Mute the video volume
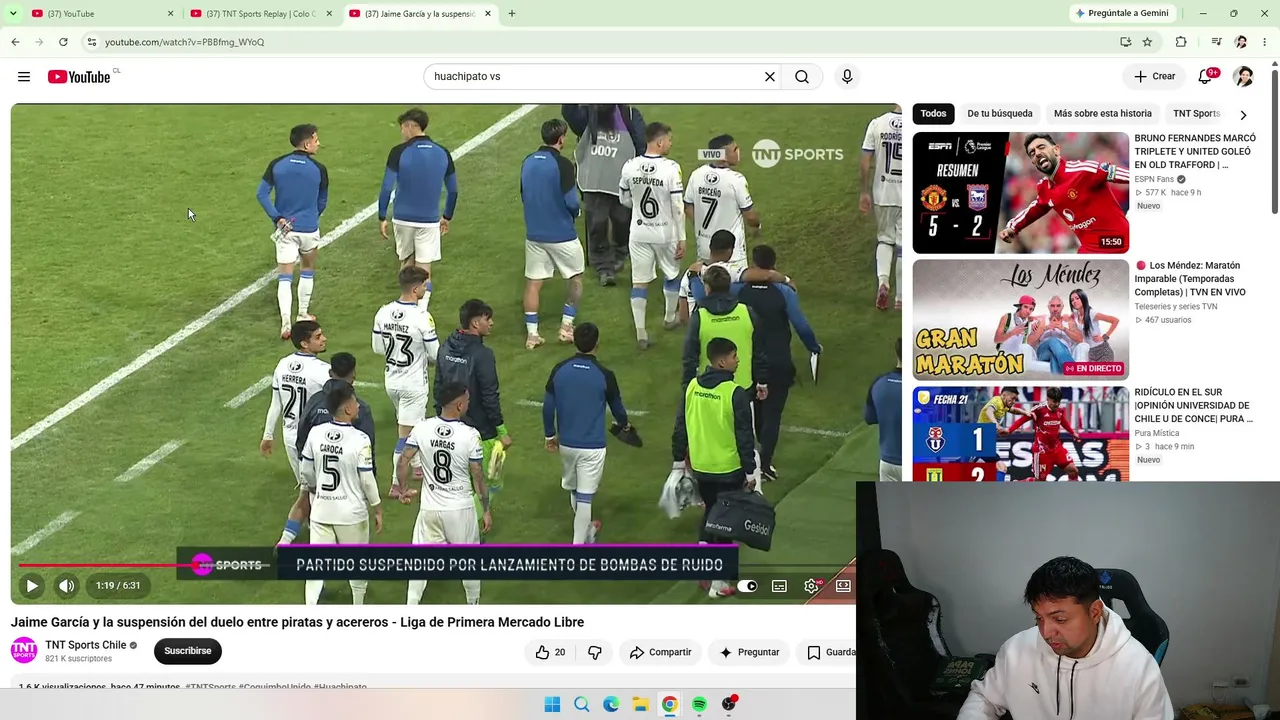The height and width of the screenshot is (720, 1280). [x=66, y=586]
